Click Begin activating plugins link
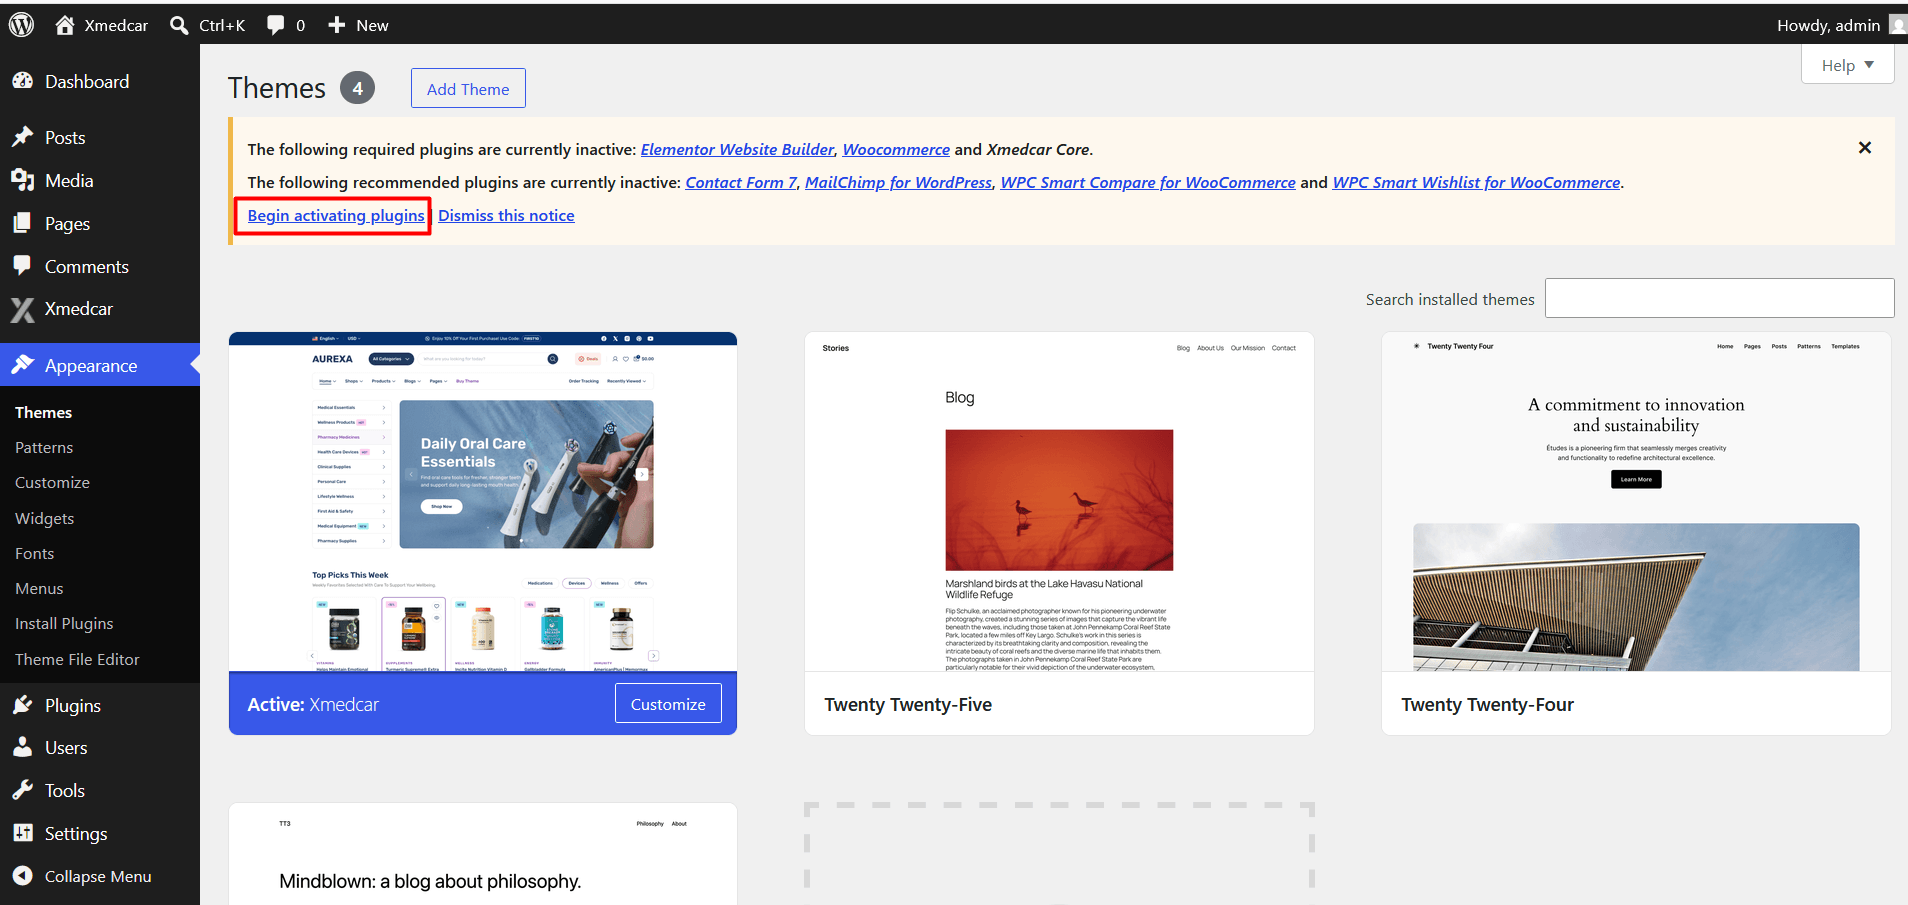 pyautogui.click(x=336, y=215)
